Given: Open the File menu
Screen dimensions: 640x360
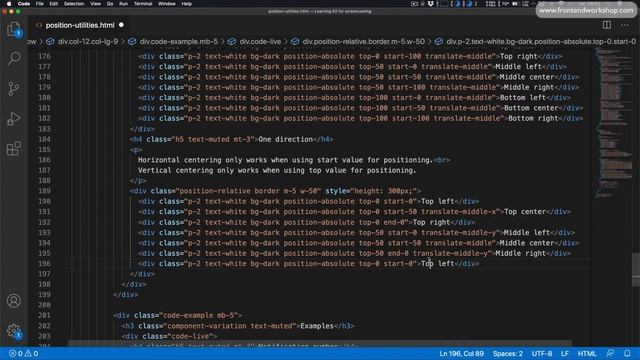Looking at the screenshot, I should (40, 4).
